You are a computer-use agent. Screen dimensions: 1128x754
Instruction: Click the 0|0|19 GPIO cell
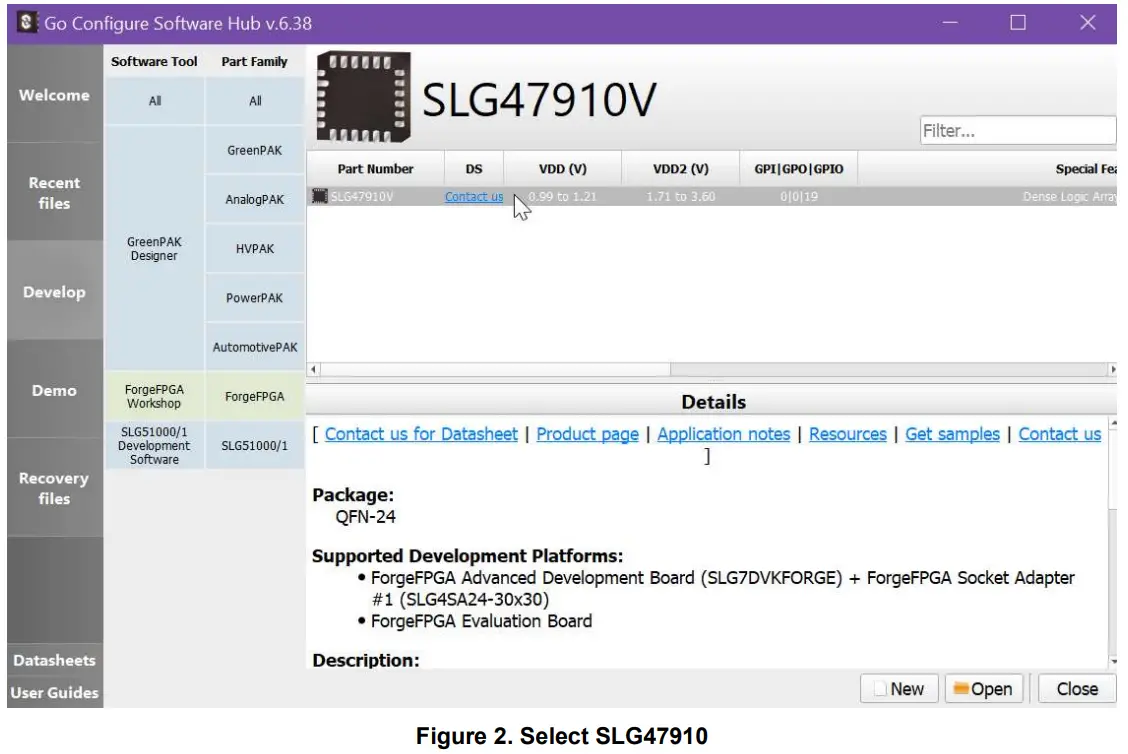(x=799, y=196)
